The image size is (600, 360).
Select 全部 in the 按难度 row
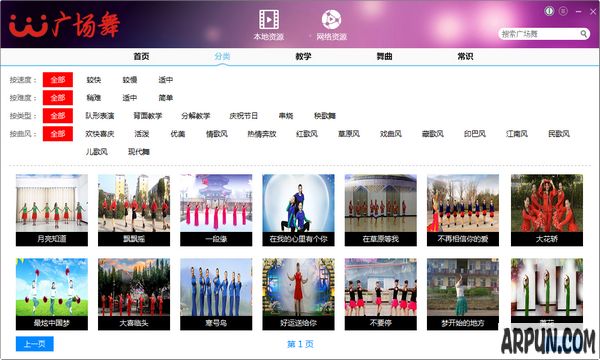(58, 98)
